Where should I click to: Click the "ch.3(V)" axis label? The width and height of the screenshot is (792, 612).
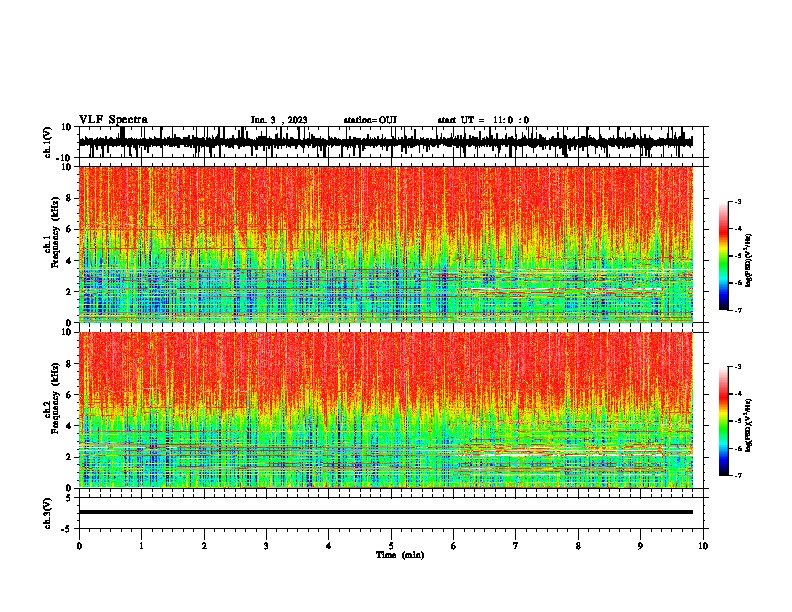48,513
